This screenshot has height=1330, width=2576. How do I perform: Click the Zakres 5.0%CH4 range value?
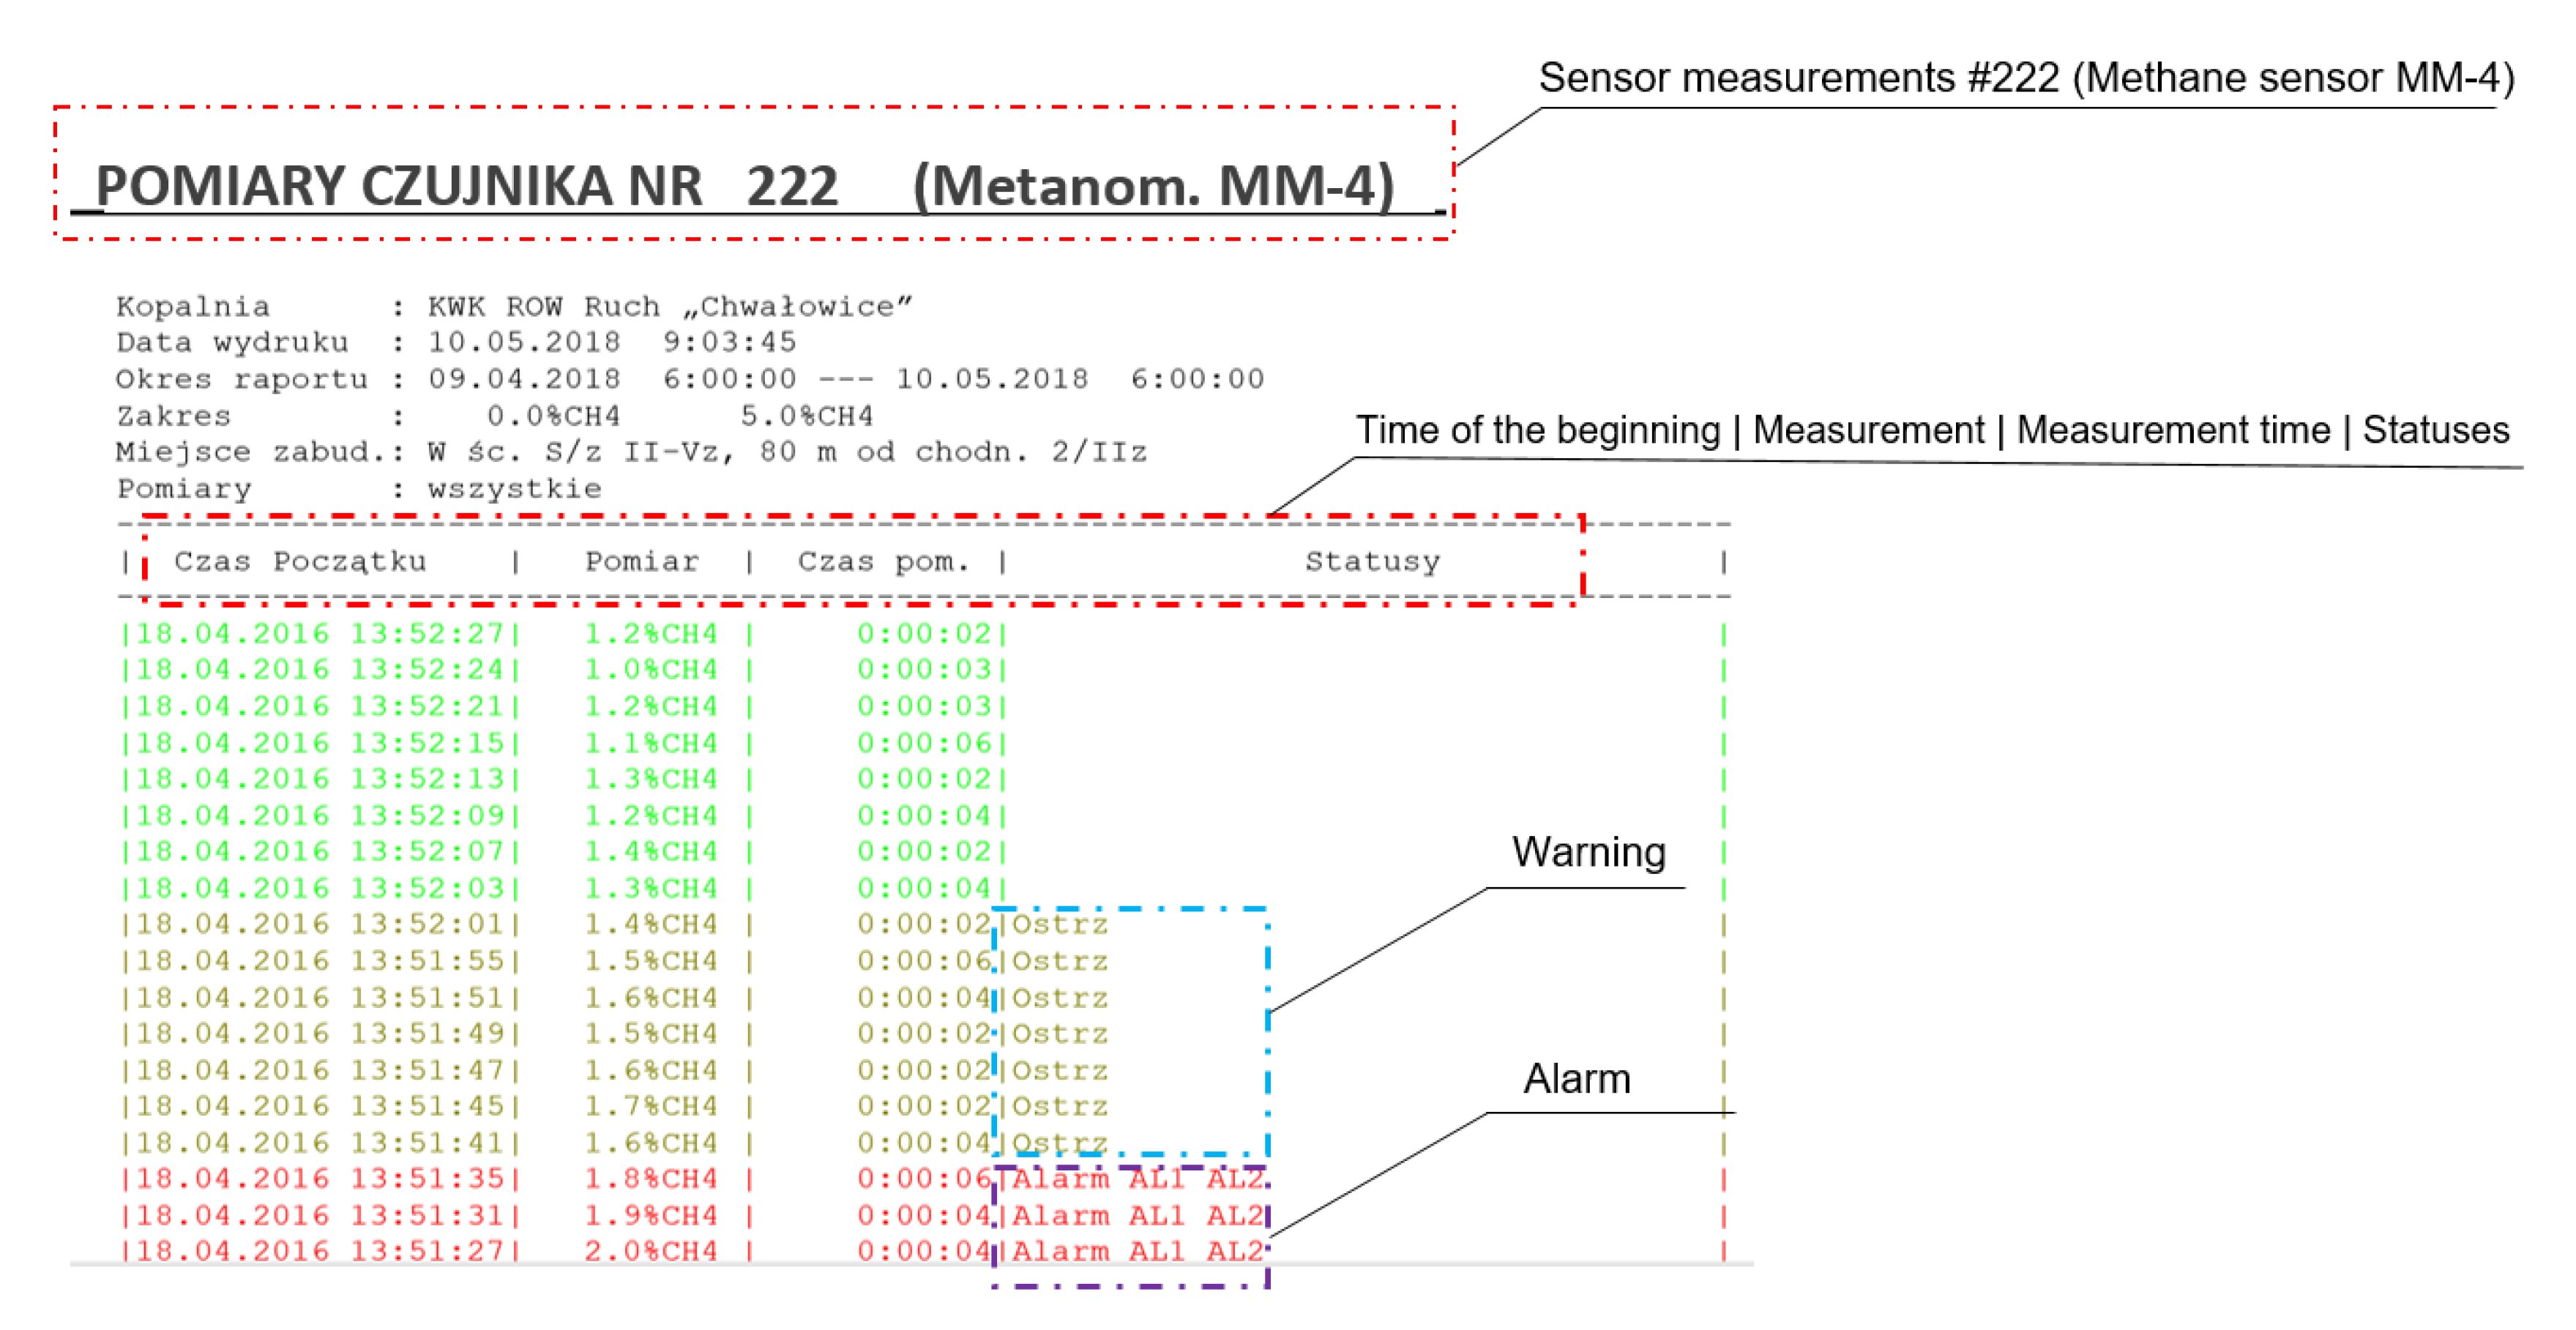click(806, 416)
